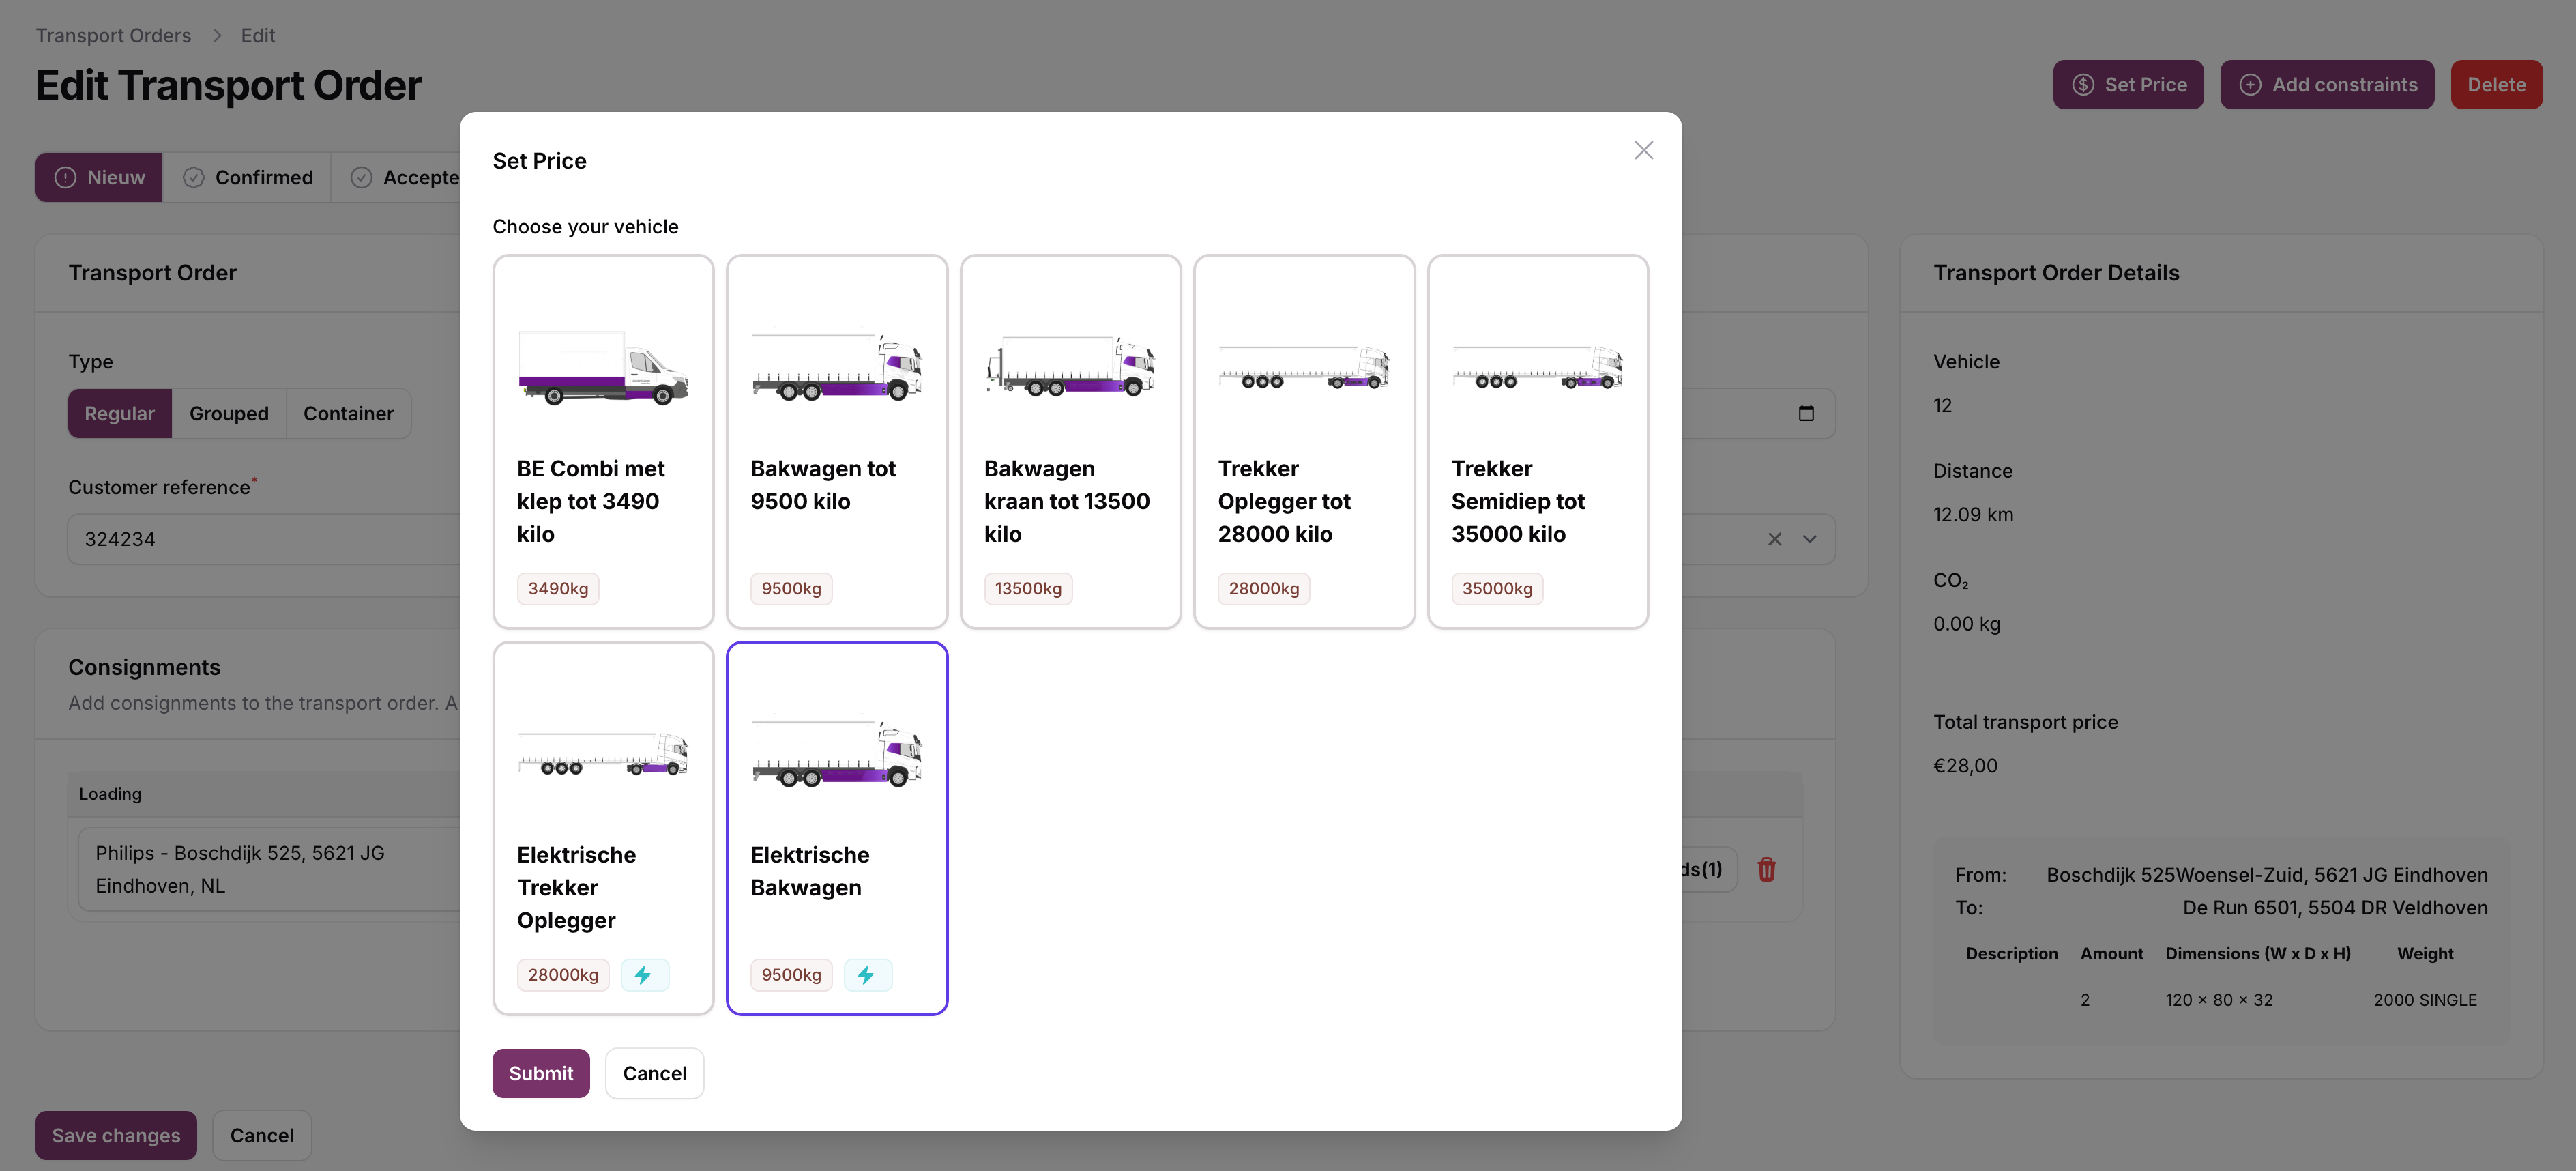Viewport: 2576px width, 1171px height.
Task: Clear the selection with the X icon
Action: pyautogui.click(x=1774, y=539)
